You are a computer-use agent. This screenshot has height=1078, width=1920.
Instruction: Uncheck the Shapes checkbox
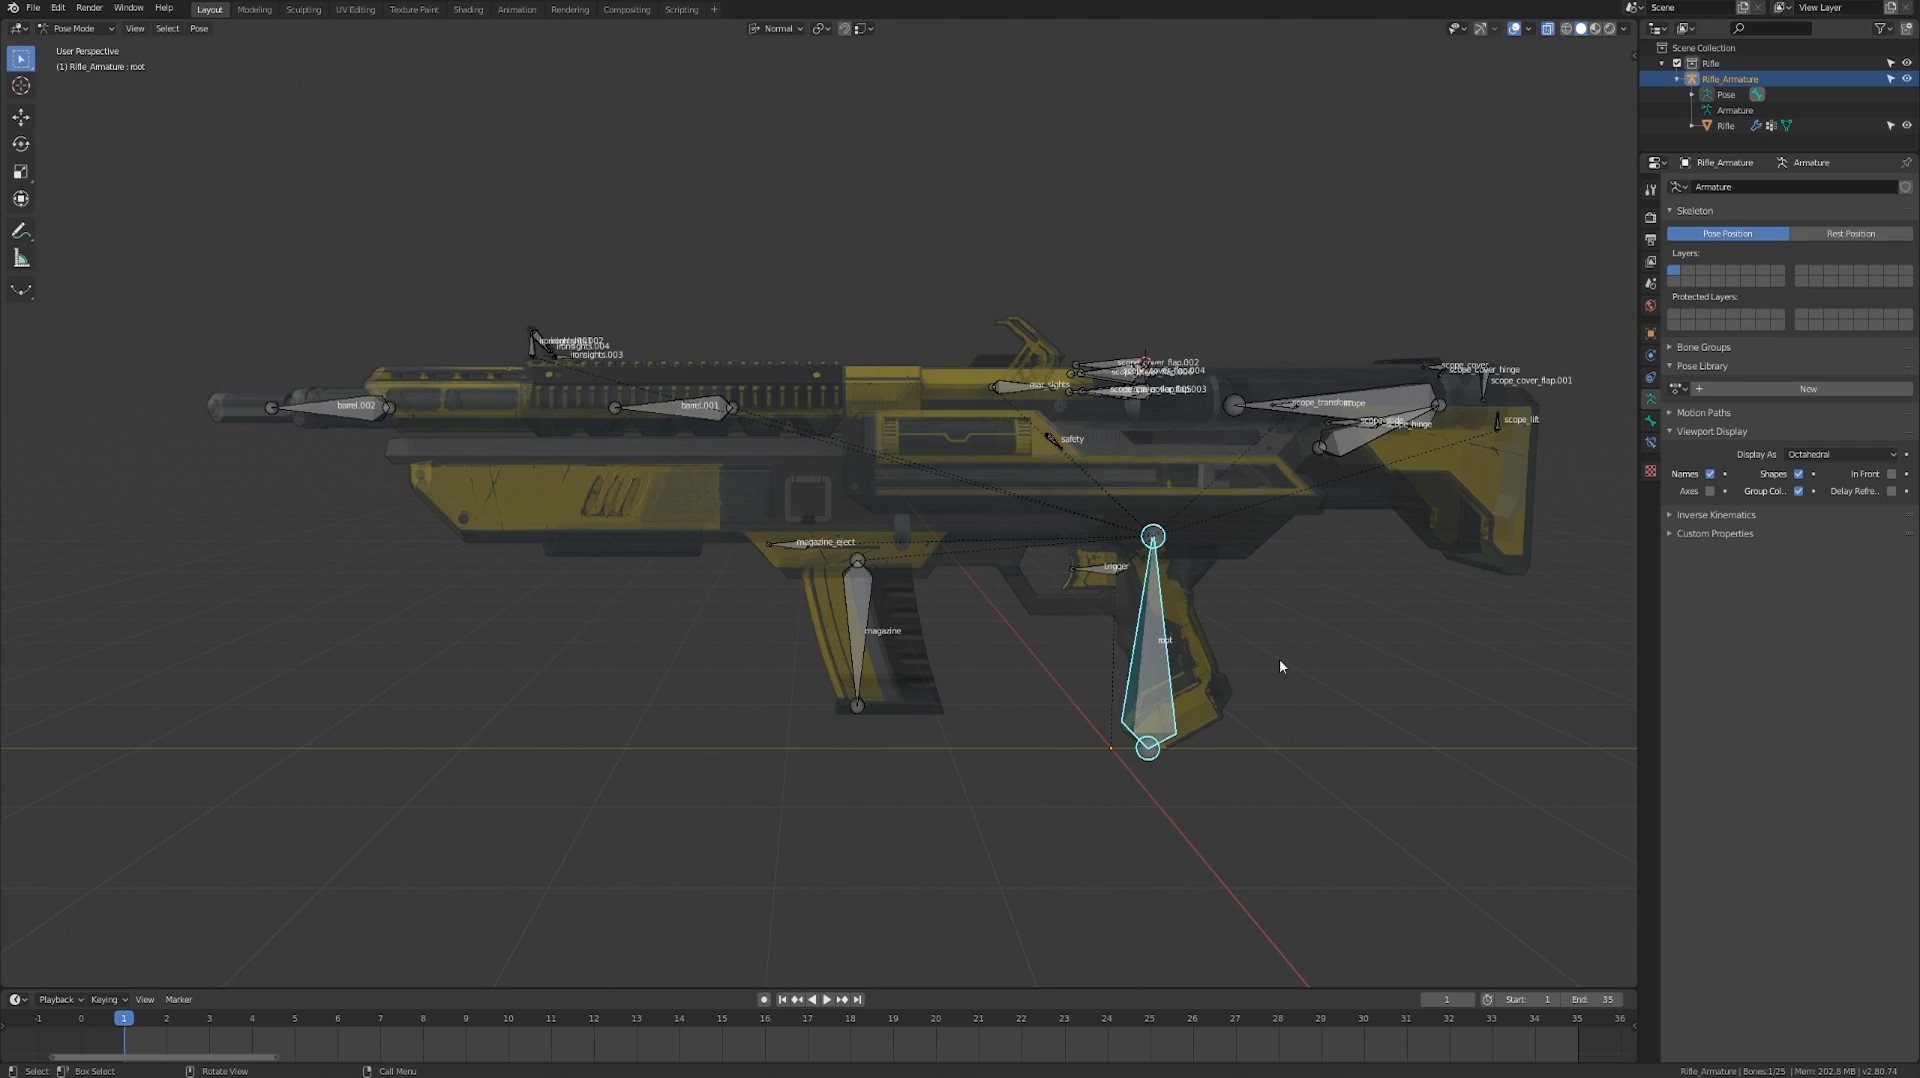click(1798, 474)
